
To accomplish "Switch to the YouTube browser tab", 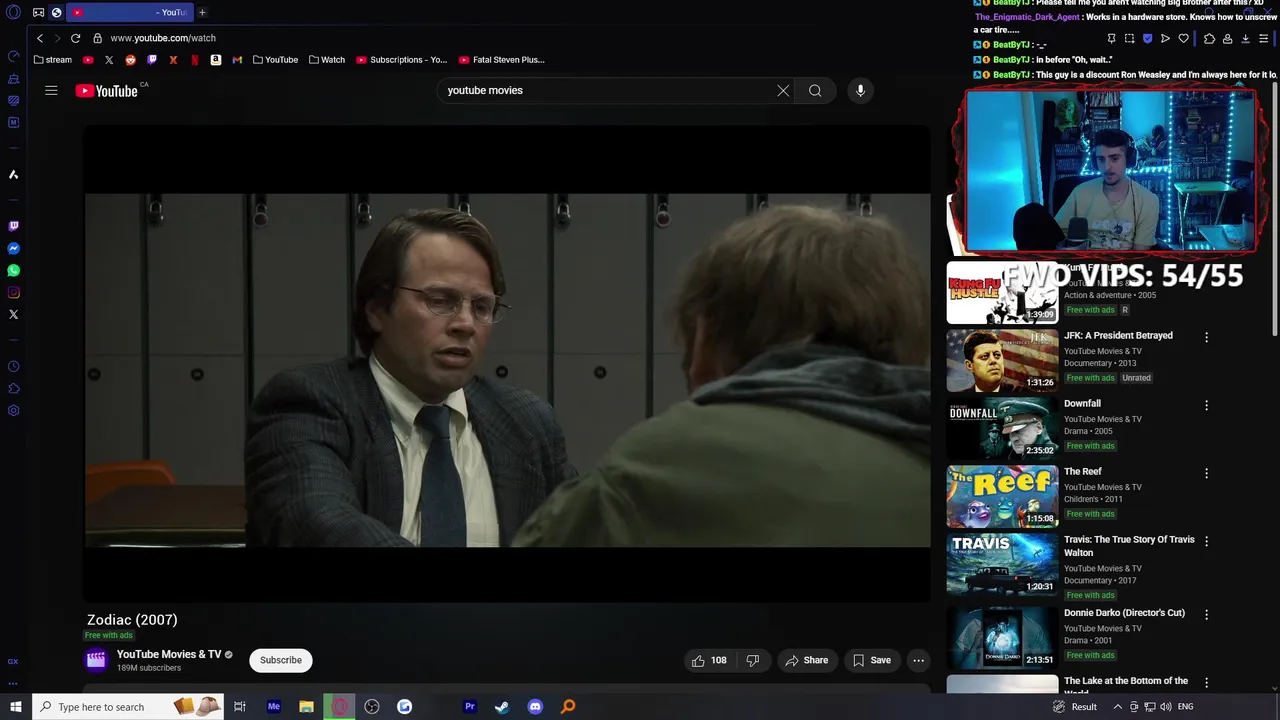I will 130,12.
